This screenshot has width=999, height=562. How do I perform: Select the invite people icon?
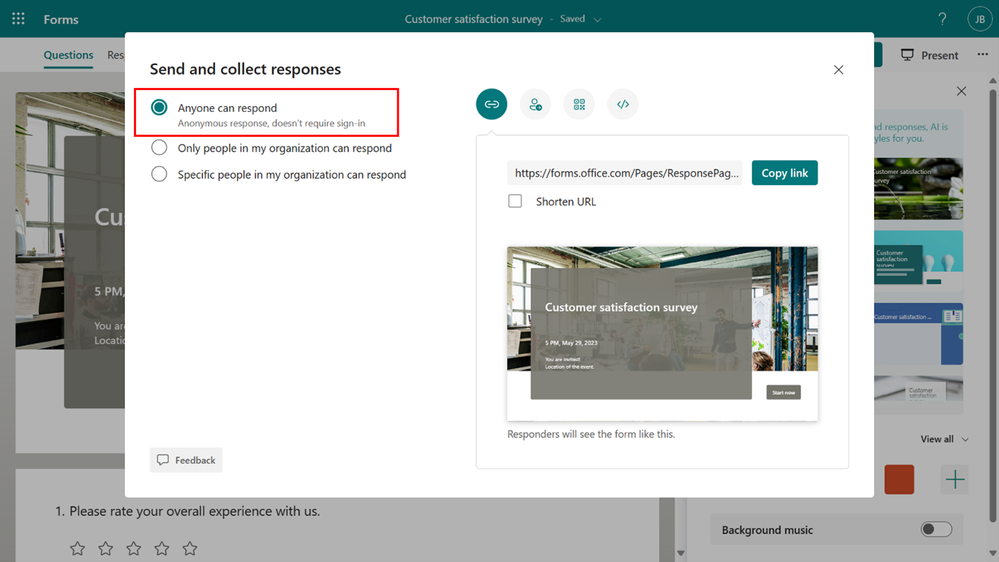(x=535, y=104)
